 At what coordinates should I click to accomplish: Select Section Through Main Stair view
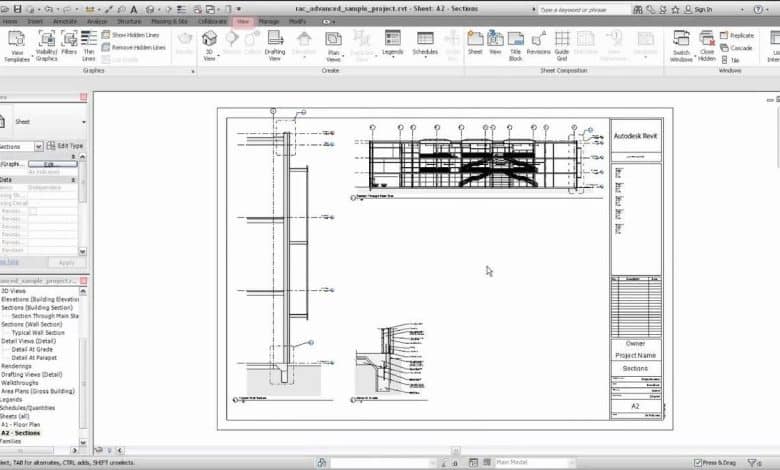click(x=45, y=316)
